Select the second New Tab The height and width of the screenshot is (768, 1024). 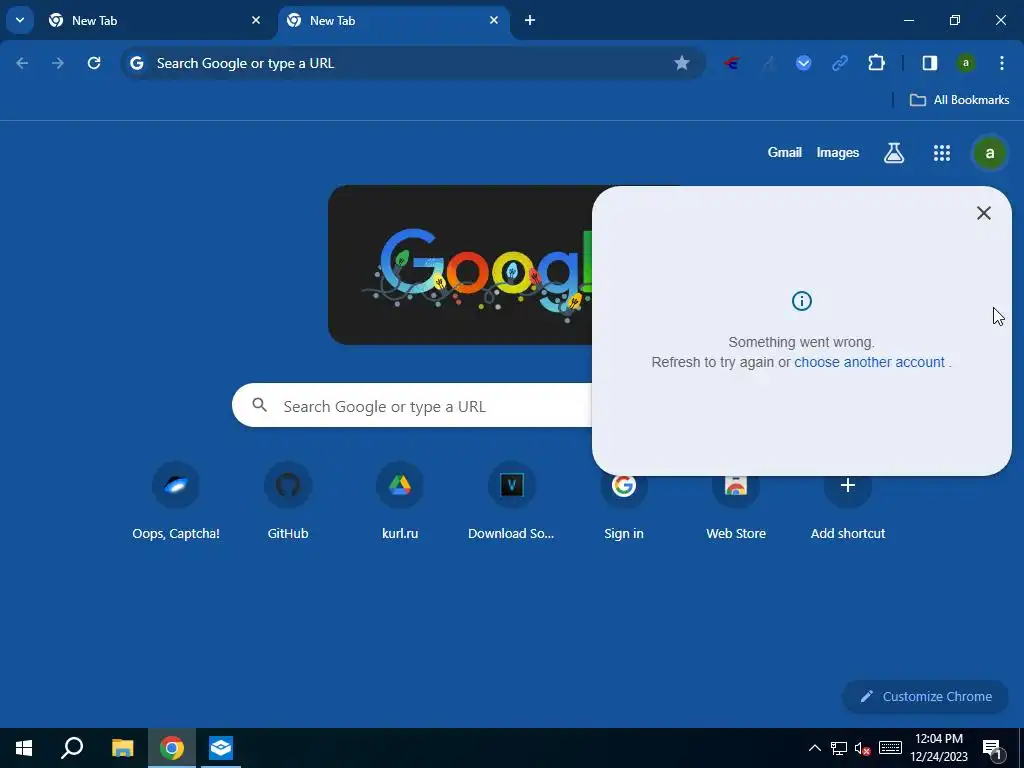tap(392, 21)
